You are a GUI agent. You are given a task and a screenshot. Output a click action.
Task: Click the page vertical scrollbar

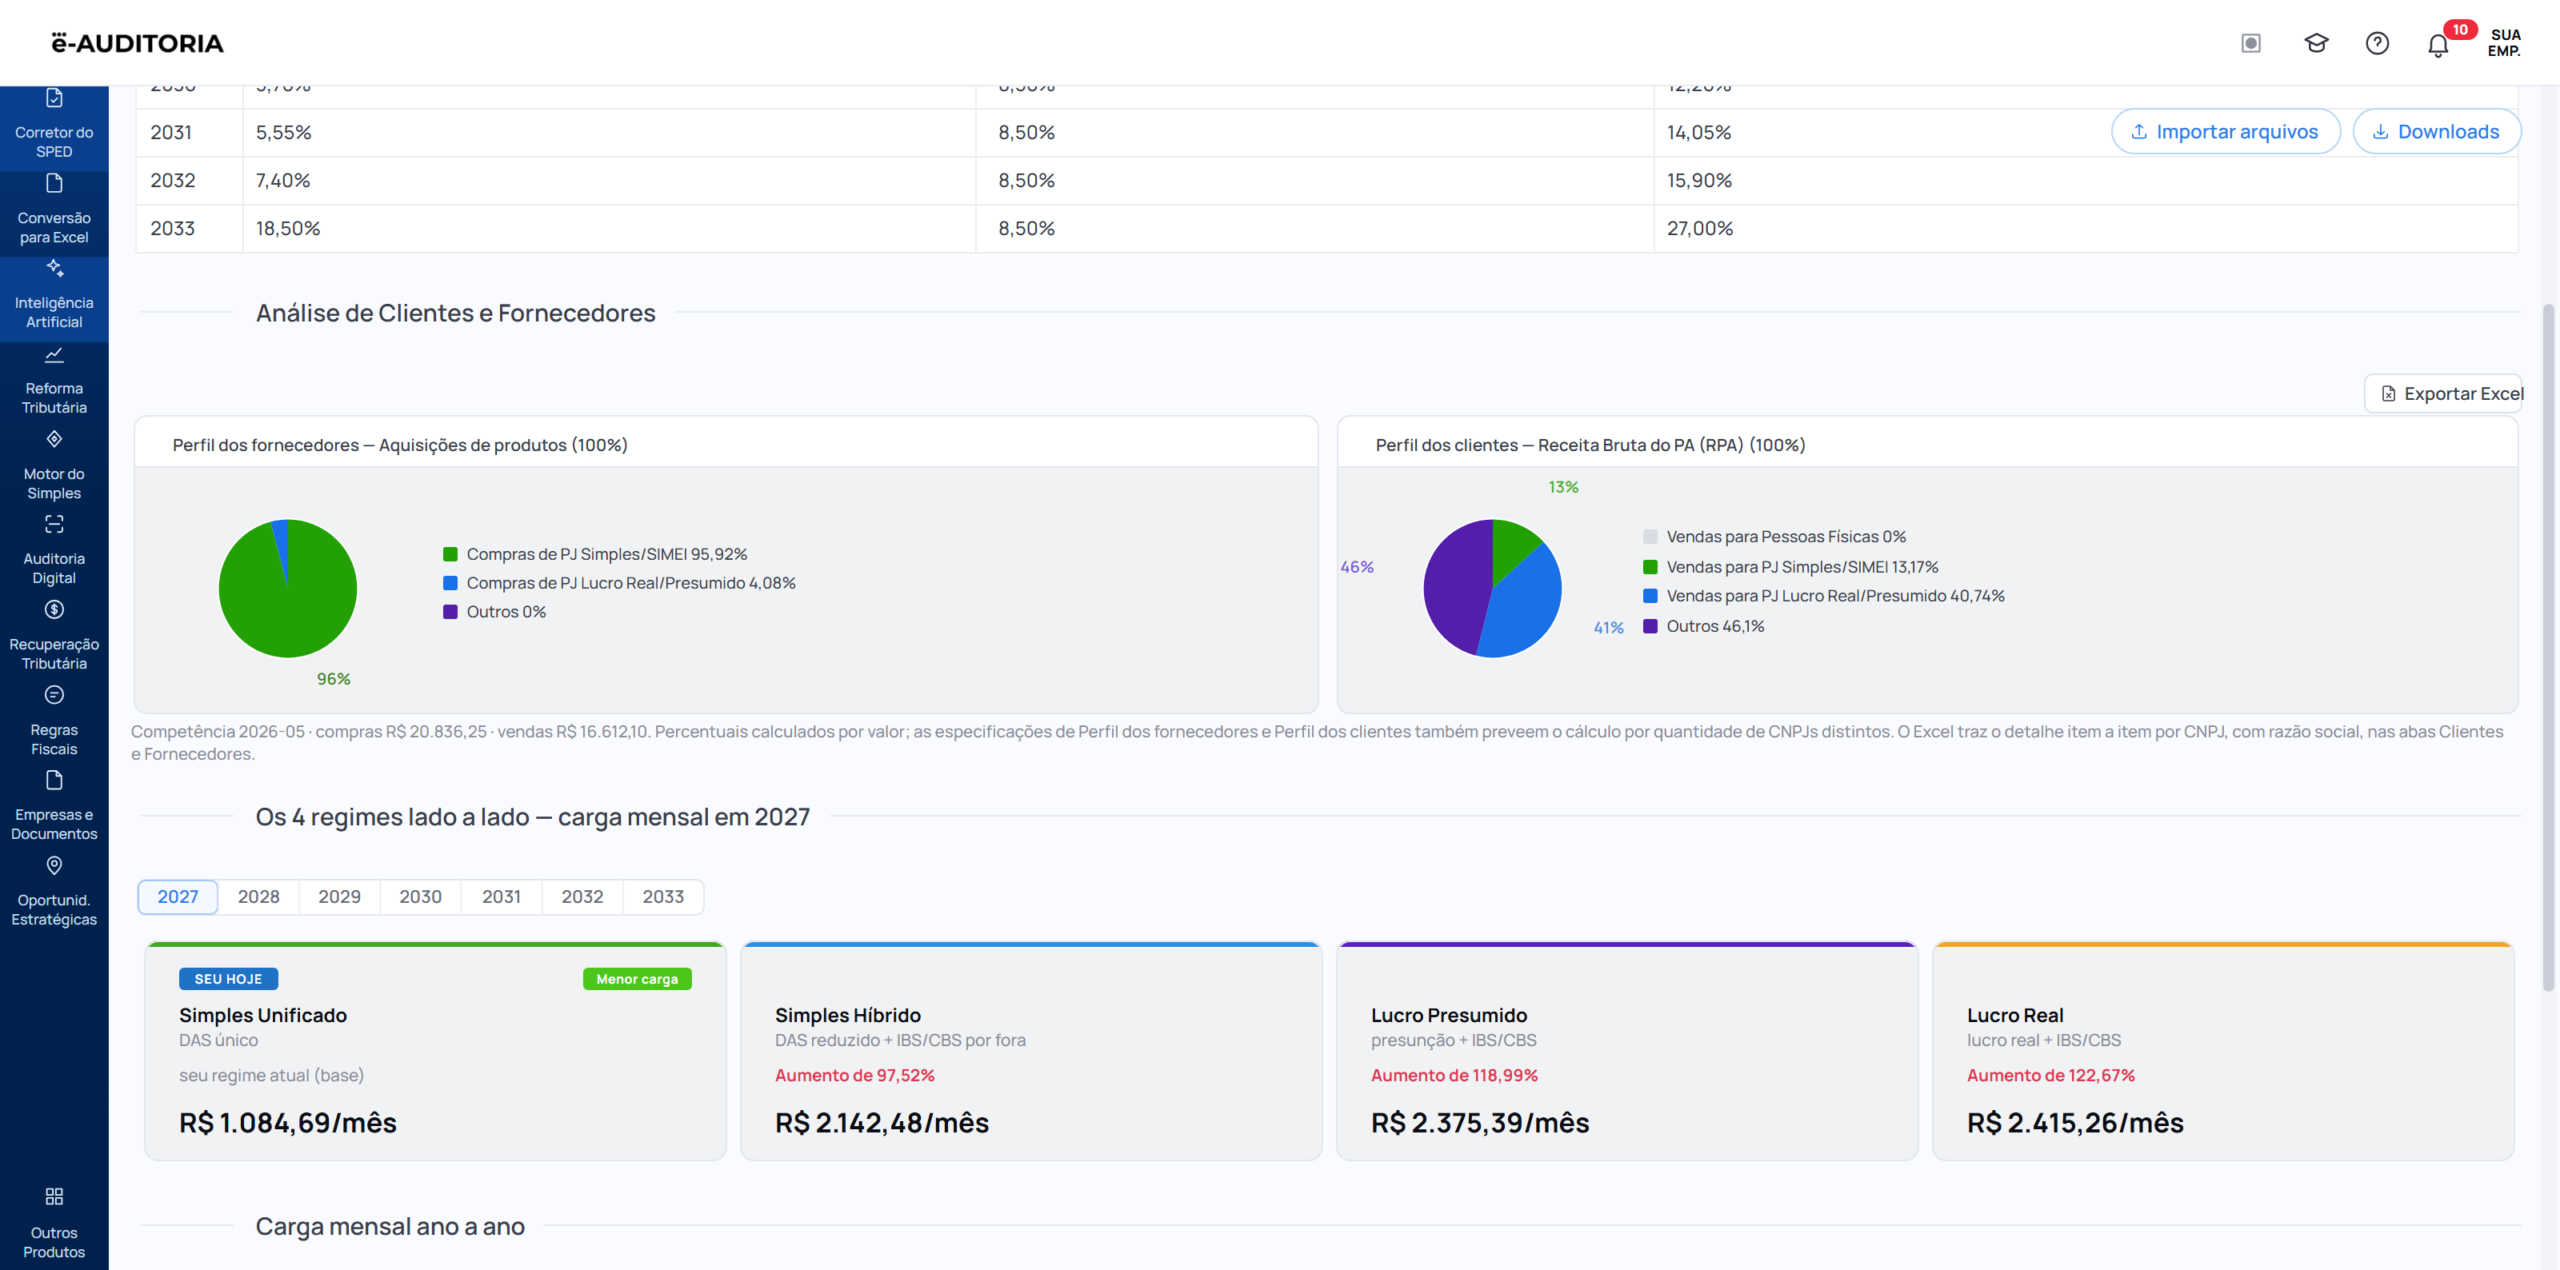(2548, 648)
